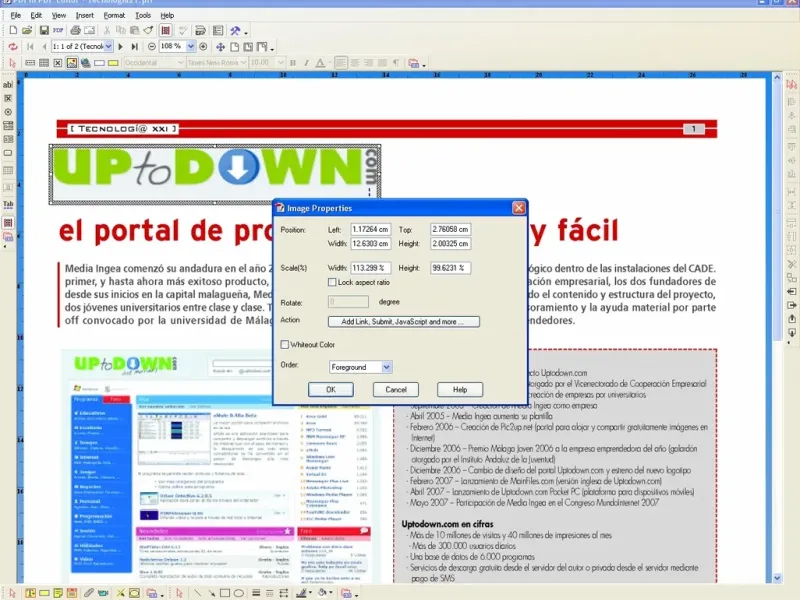Open a file using folder icon
This screenshot has width=800, height=600.
pyautogui.click(x=27, y=31)
